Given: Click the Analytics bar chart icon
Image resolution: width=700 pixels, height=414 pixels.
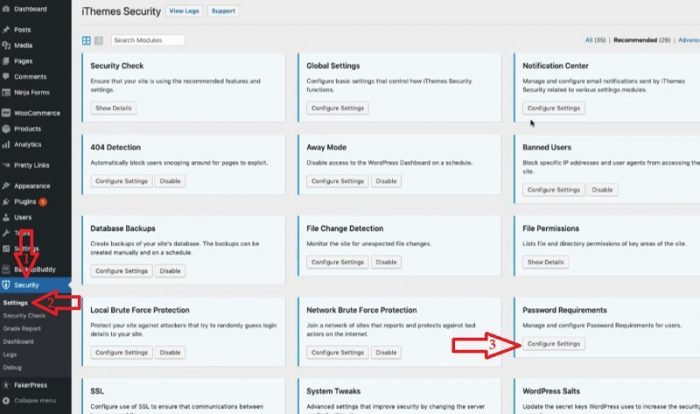Looking at the screenshot, I should pos(6,144).
